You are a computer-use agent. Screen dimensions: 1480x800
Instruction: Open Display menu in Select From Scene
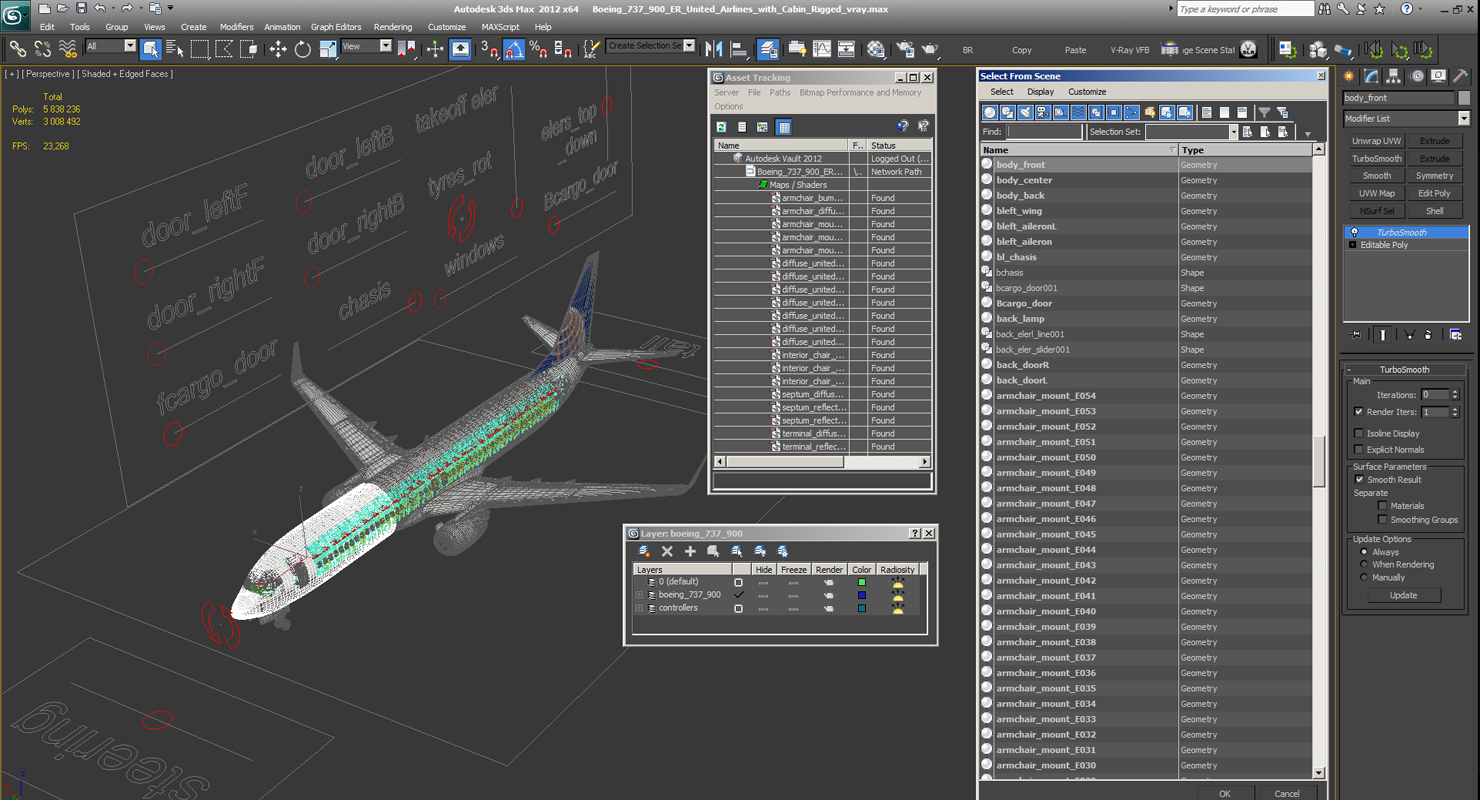(1040, 92)
